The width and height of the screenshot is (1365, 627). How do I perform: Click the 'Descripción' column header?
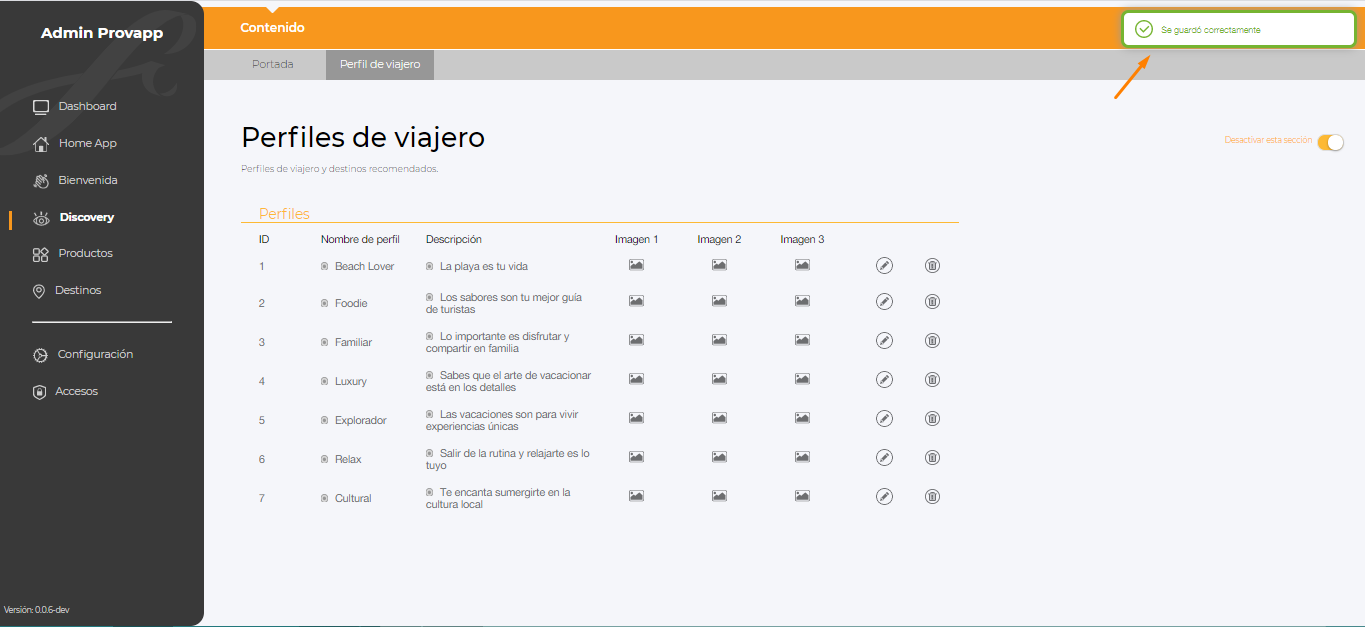[454, 239]
